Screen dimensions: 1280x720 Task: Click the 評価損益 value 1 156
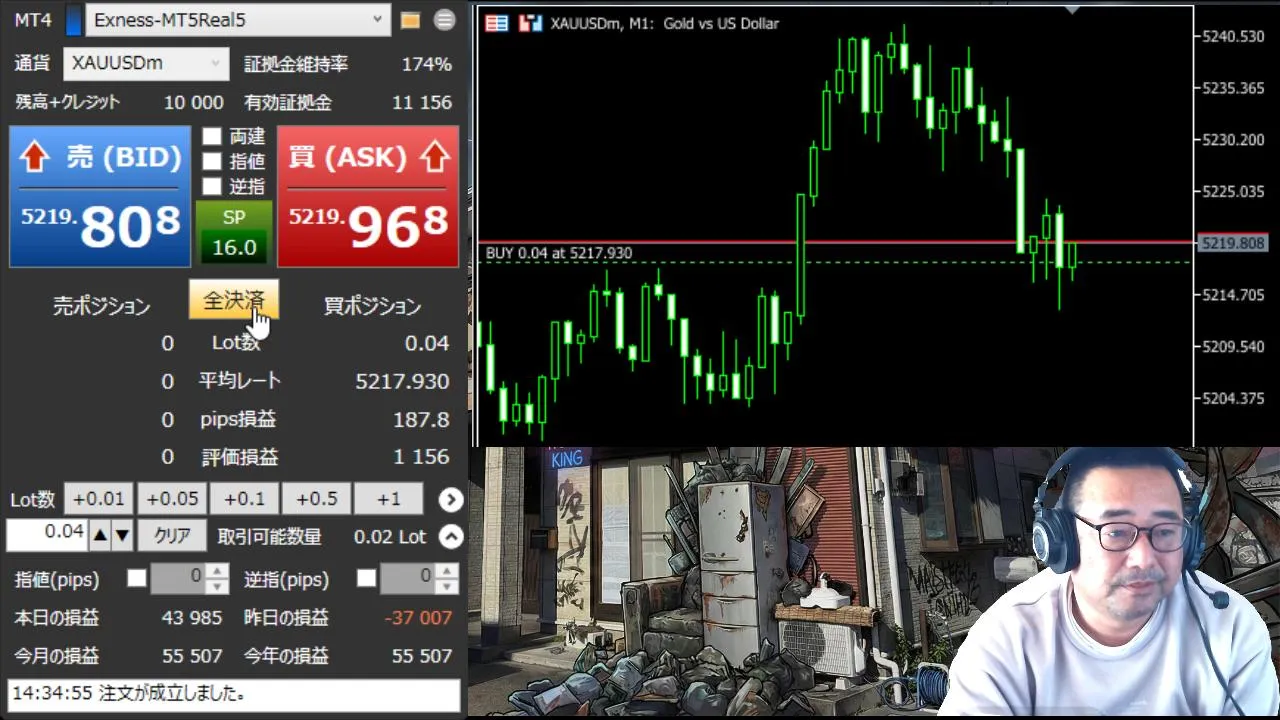[x=421, y=457]
